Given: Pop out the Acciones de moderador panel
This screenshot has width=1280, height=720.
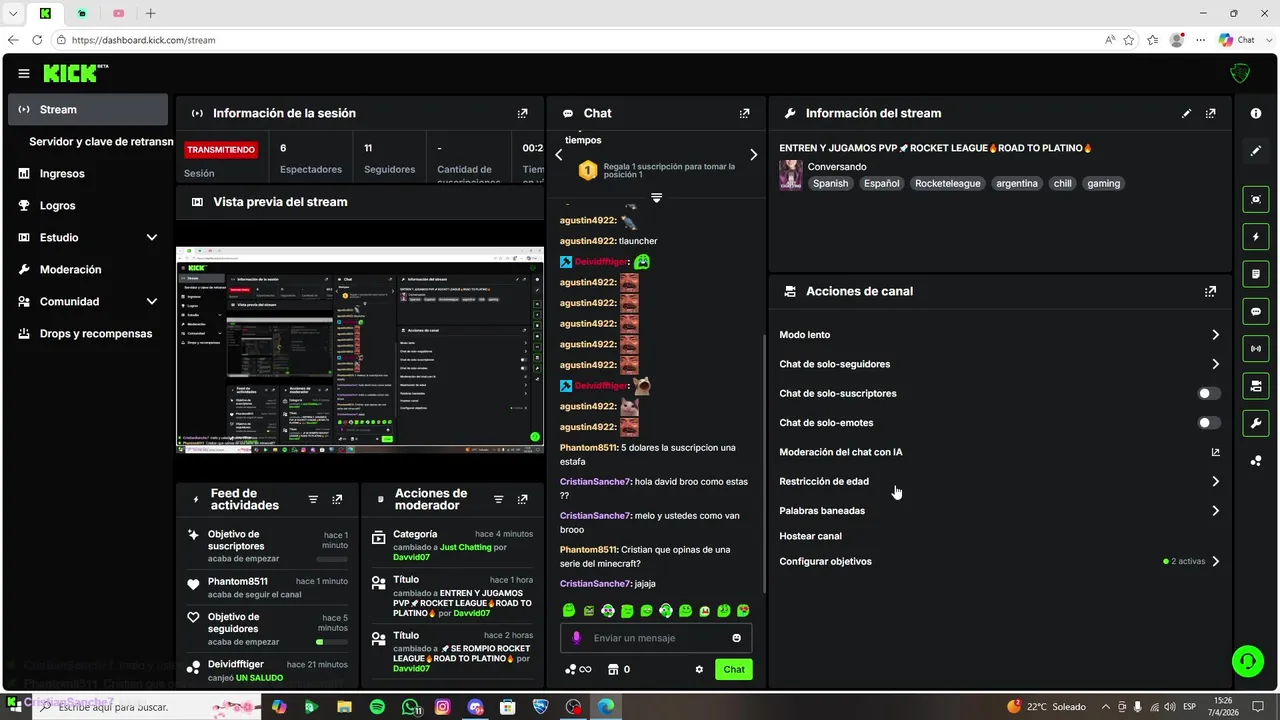Looking at the screenshot, I should [x=522, y=500].
